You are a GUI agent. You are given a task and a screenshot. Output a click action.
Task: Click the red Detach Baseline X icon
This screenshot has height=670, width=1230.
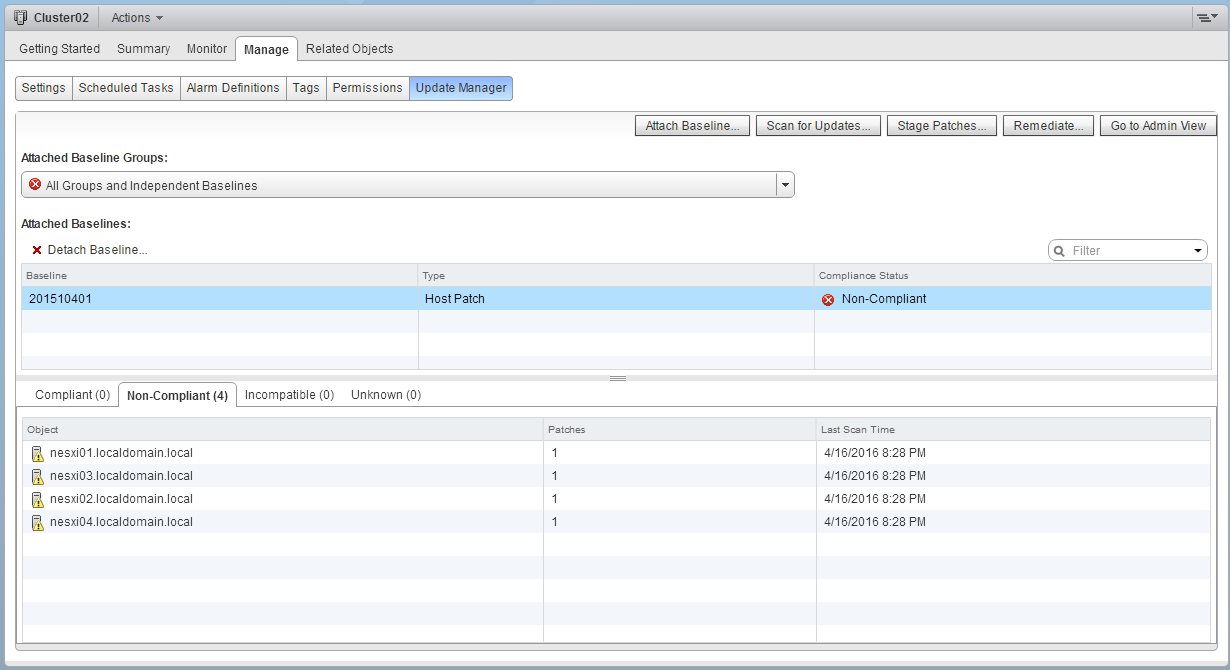(x=37, y=250)
